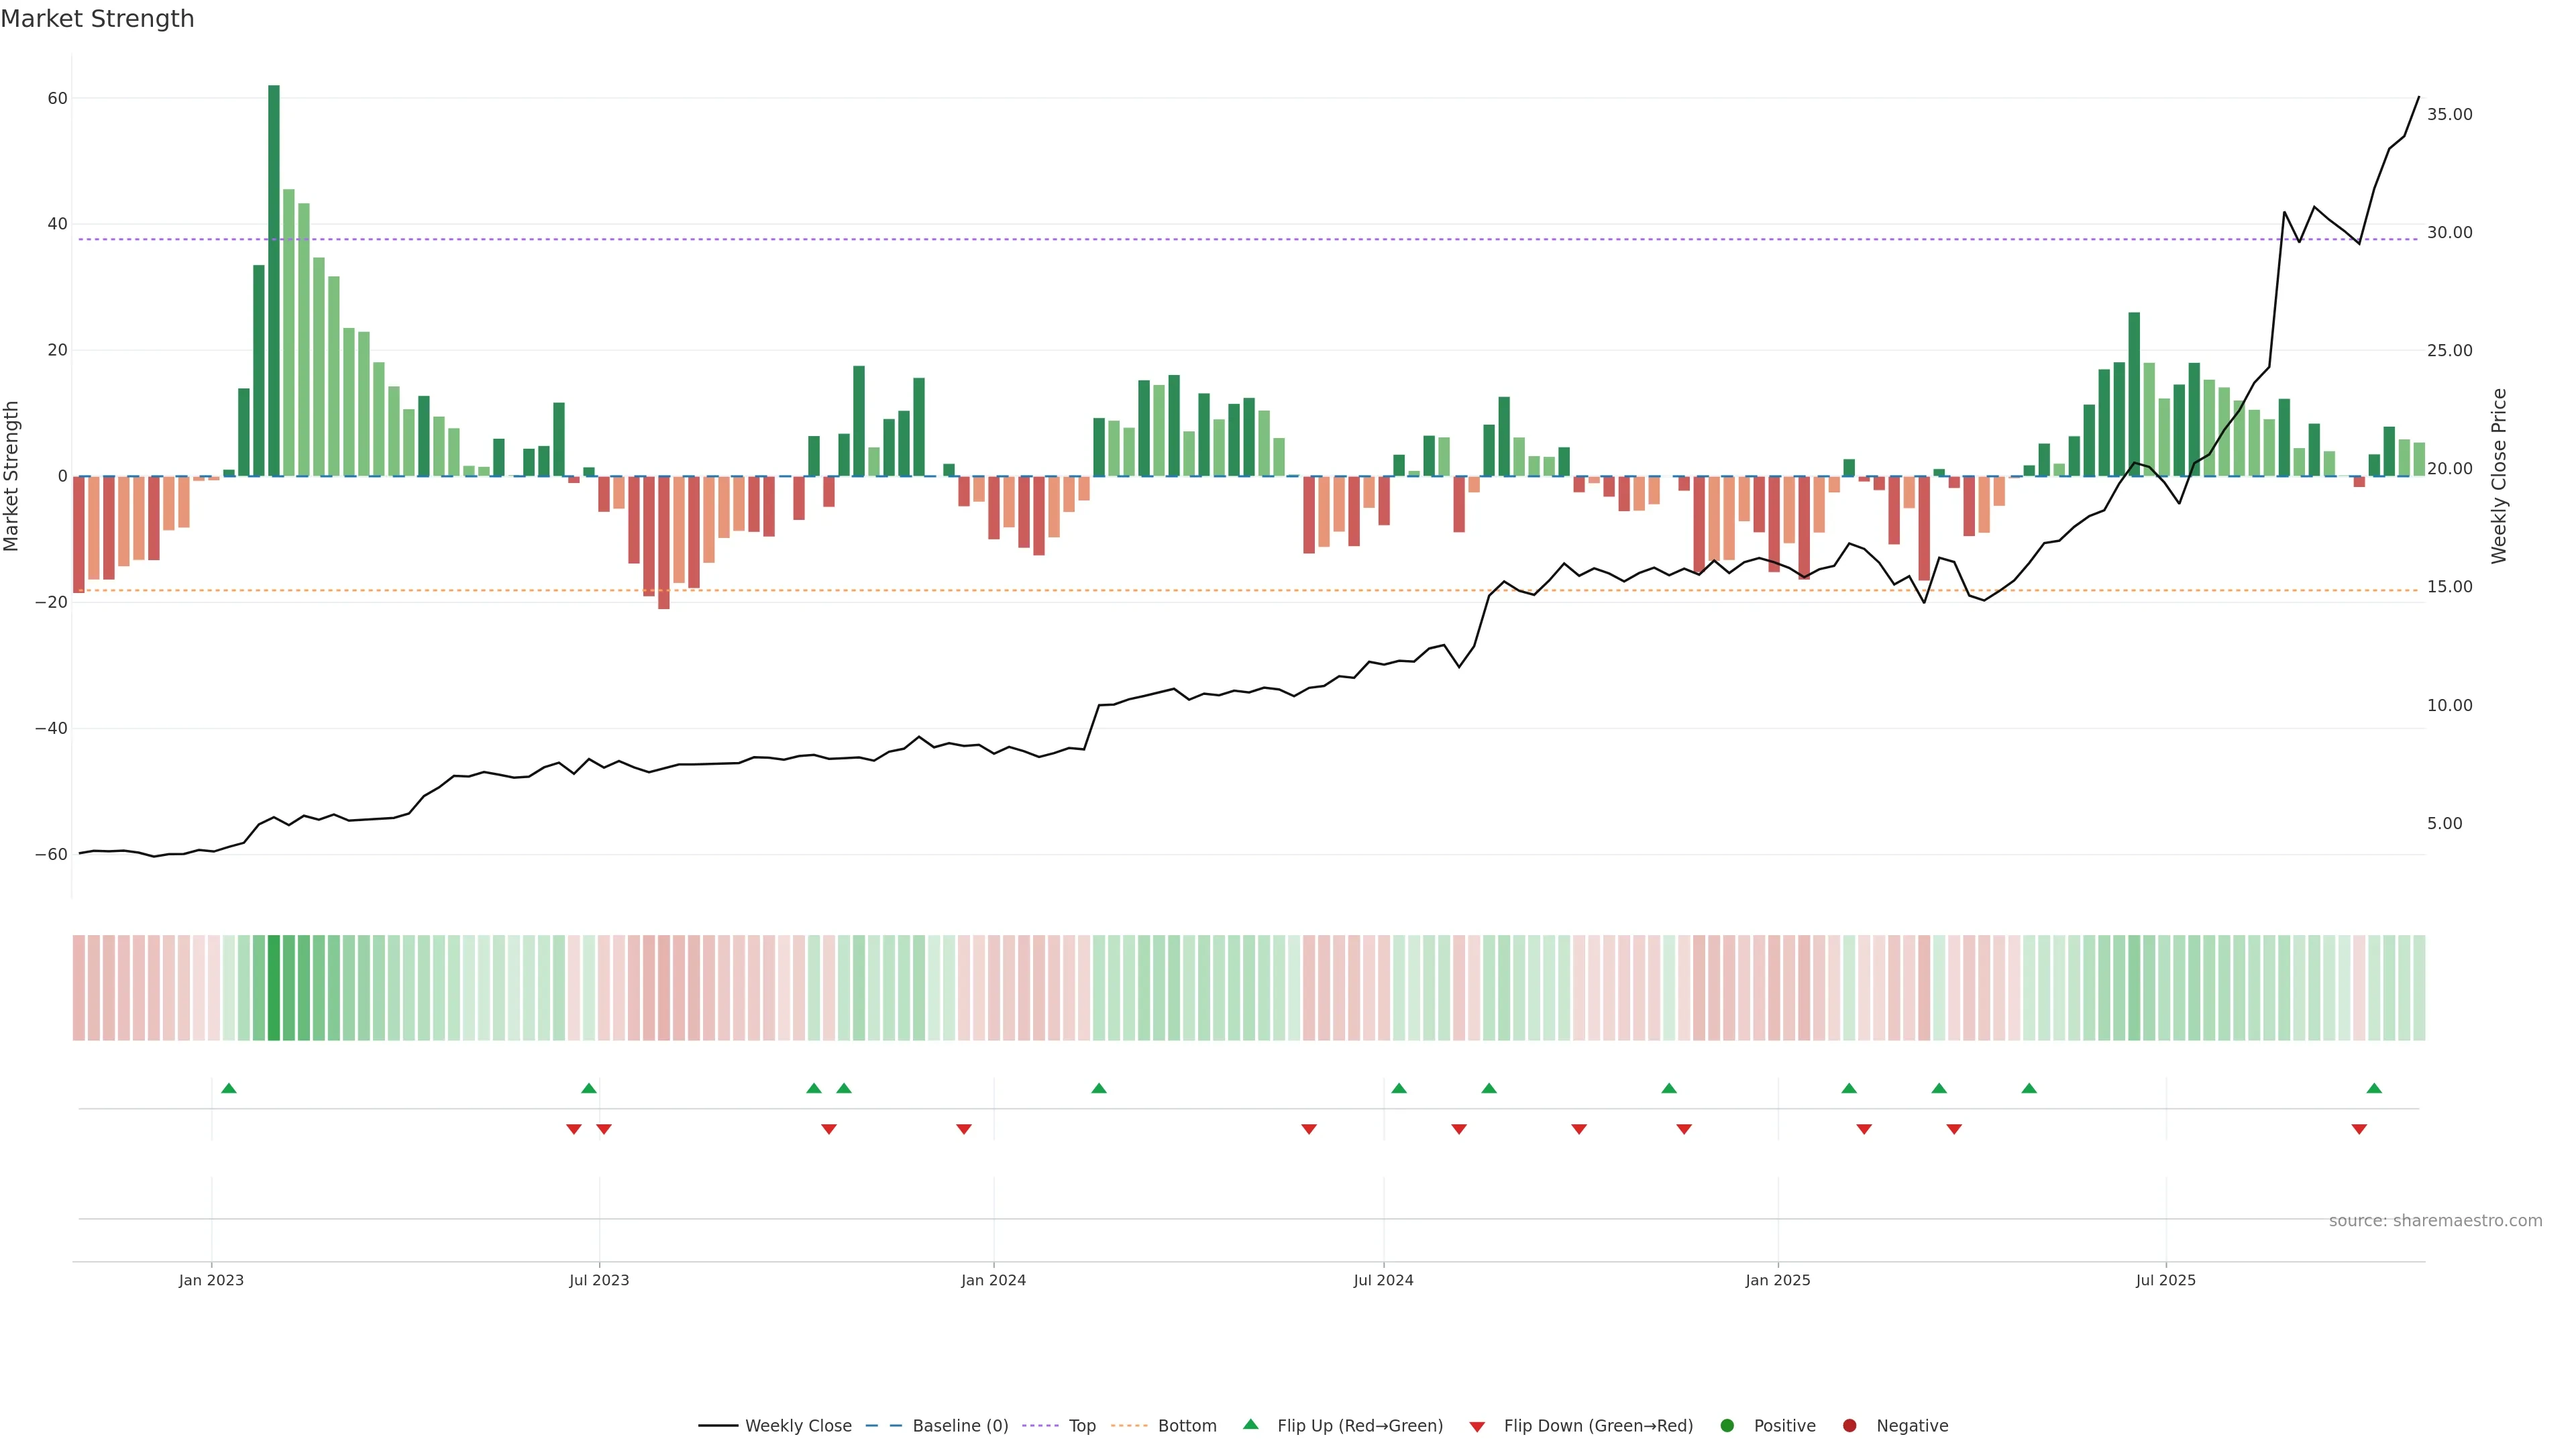The width and height of the screenshot is (2576, 1449).
Task: Click the dark red Negative legend dot
Action: pyautogui.click(x=1849, y=1426)
